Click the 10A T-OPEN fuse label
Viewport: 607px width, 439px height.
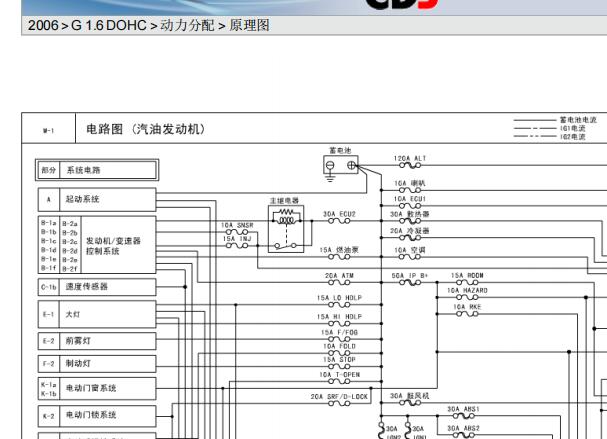(340, 375)
